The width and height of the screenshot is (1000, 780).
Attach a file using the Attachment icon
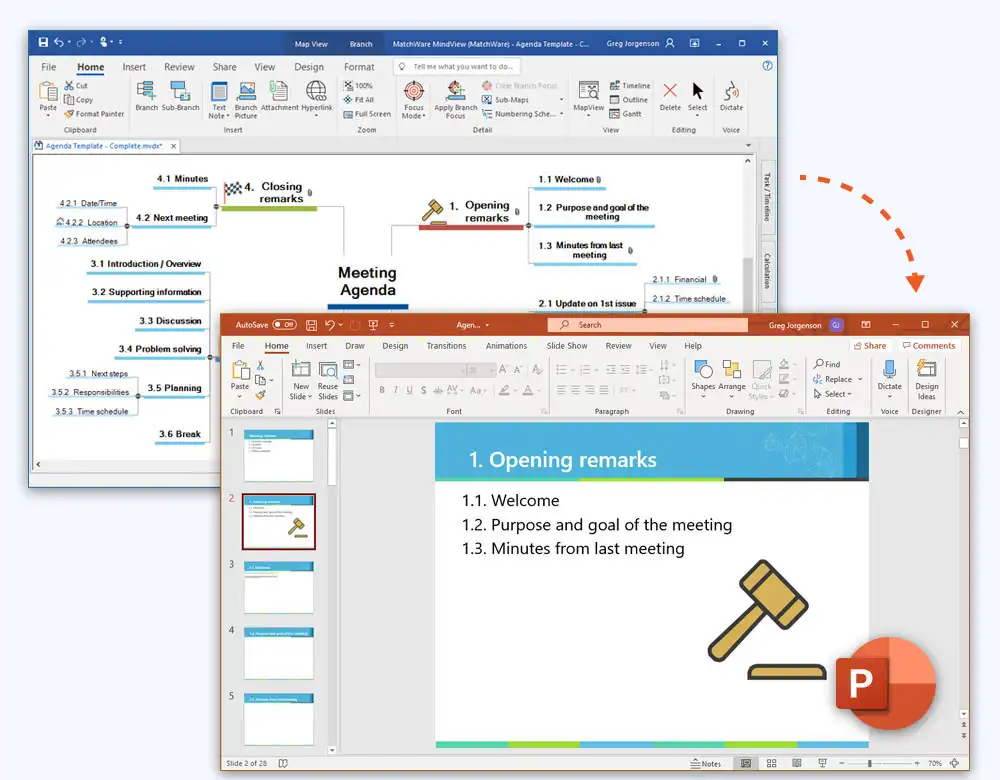click(x=278, y=95)
